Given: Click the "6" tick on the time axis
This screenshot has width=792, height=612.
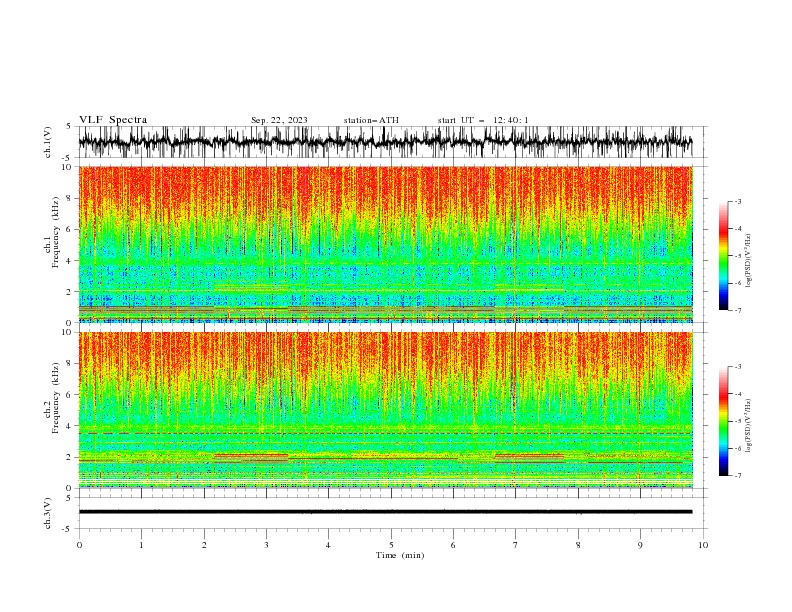Looking at the screenshot, I should pyautogui.click(x=453, y=545).
